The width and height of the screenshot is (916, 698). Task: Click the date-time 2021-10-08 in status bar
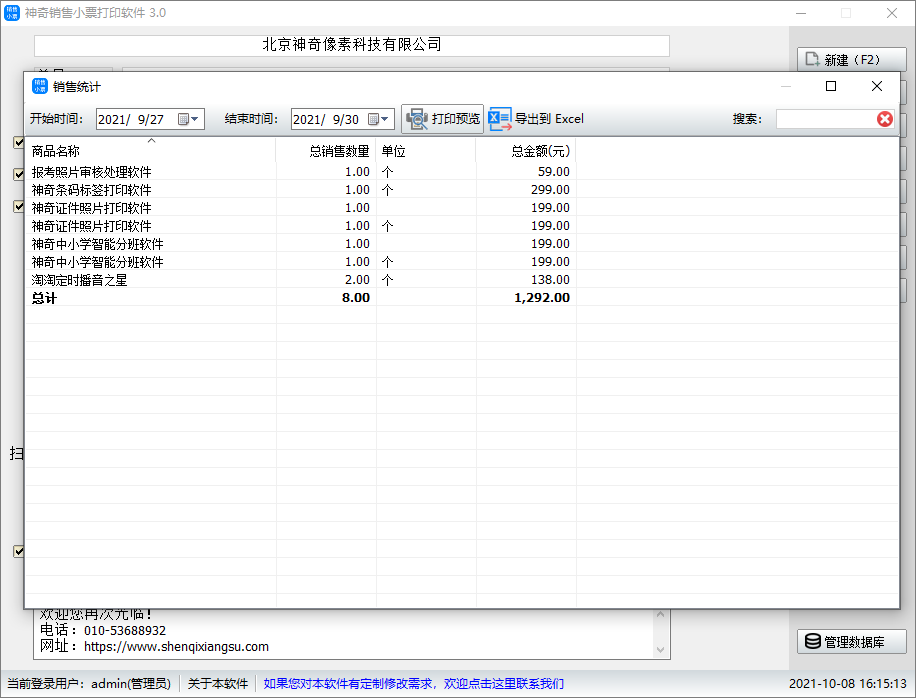point(848,683)
